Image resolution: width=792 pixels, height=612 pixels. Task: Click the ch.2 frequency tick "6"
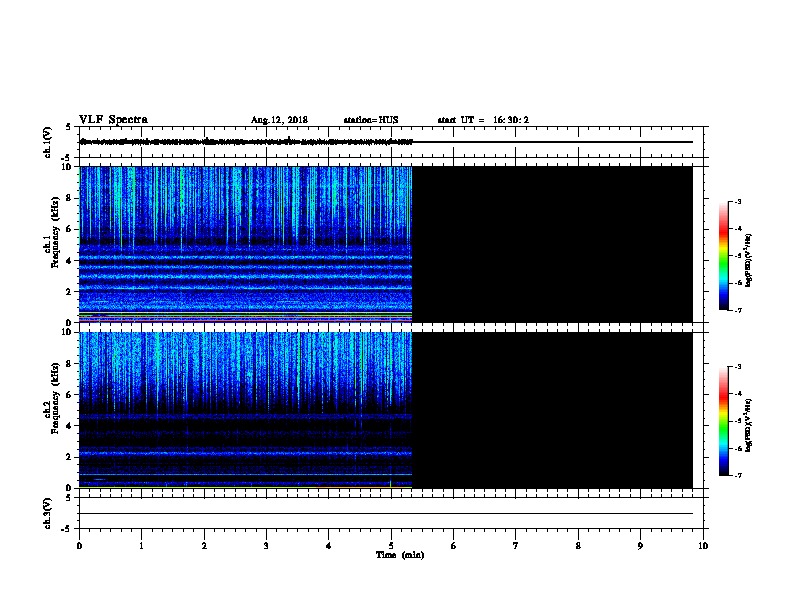pos(69,395)
